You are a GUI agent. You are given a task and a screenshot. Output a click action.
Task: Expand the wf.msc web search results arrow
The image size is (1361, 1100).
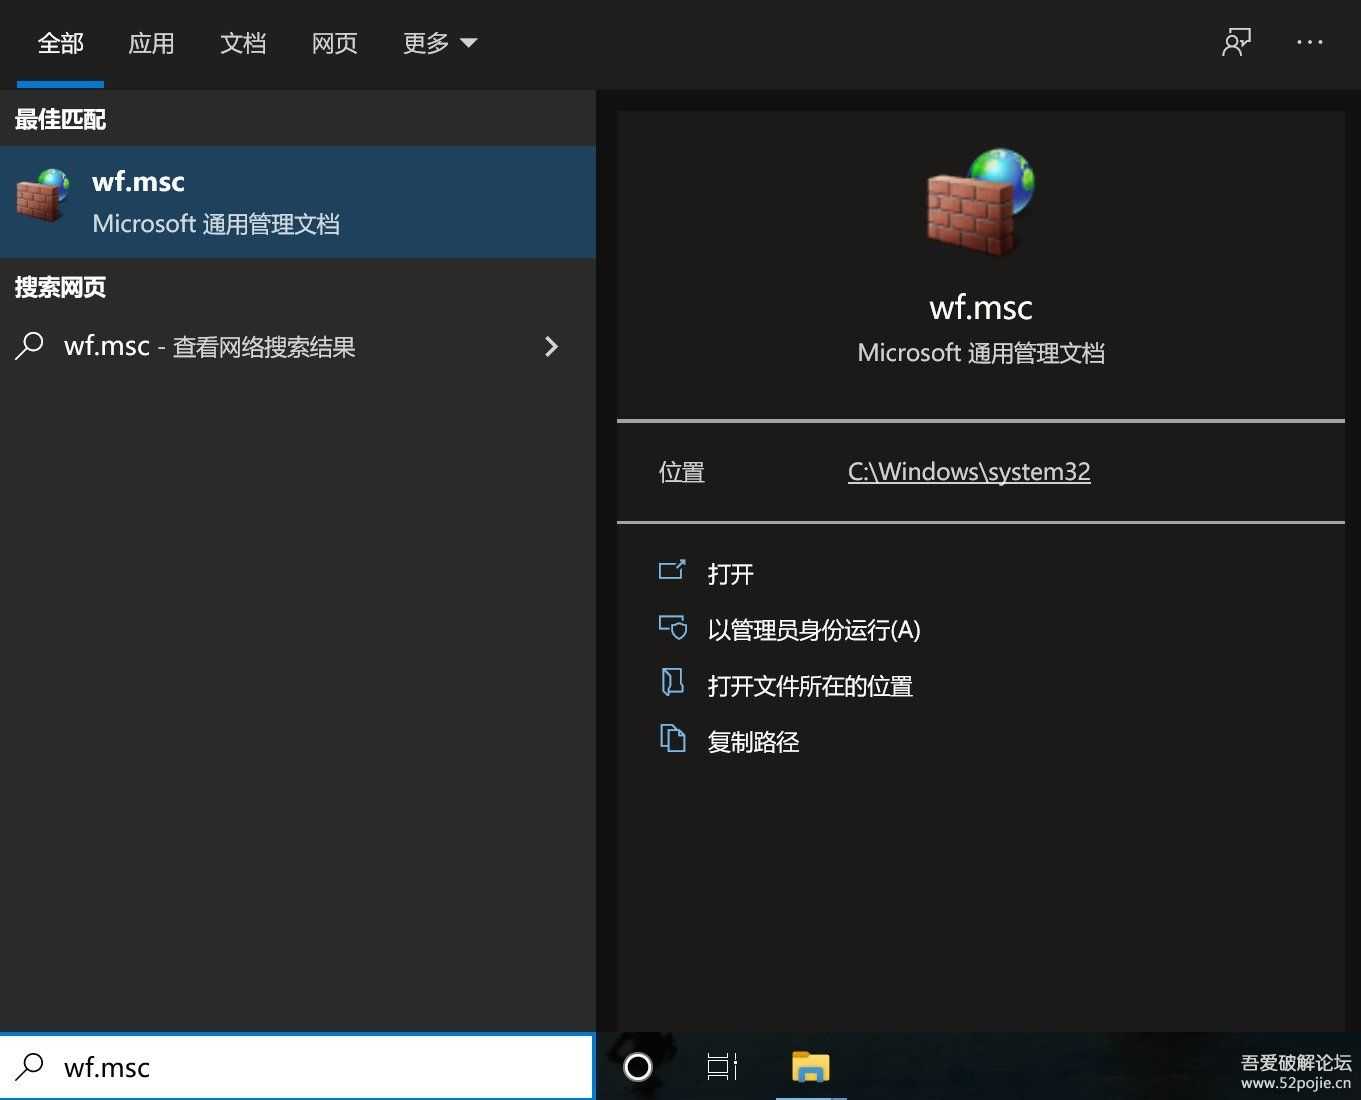point(552,346)
